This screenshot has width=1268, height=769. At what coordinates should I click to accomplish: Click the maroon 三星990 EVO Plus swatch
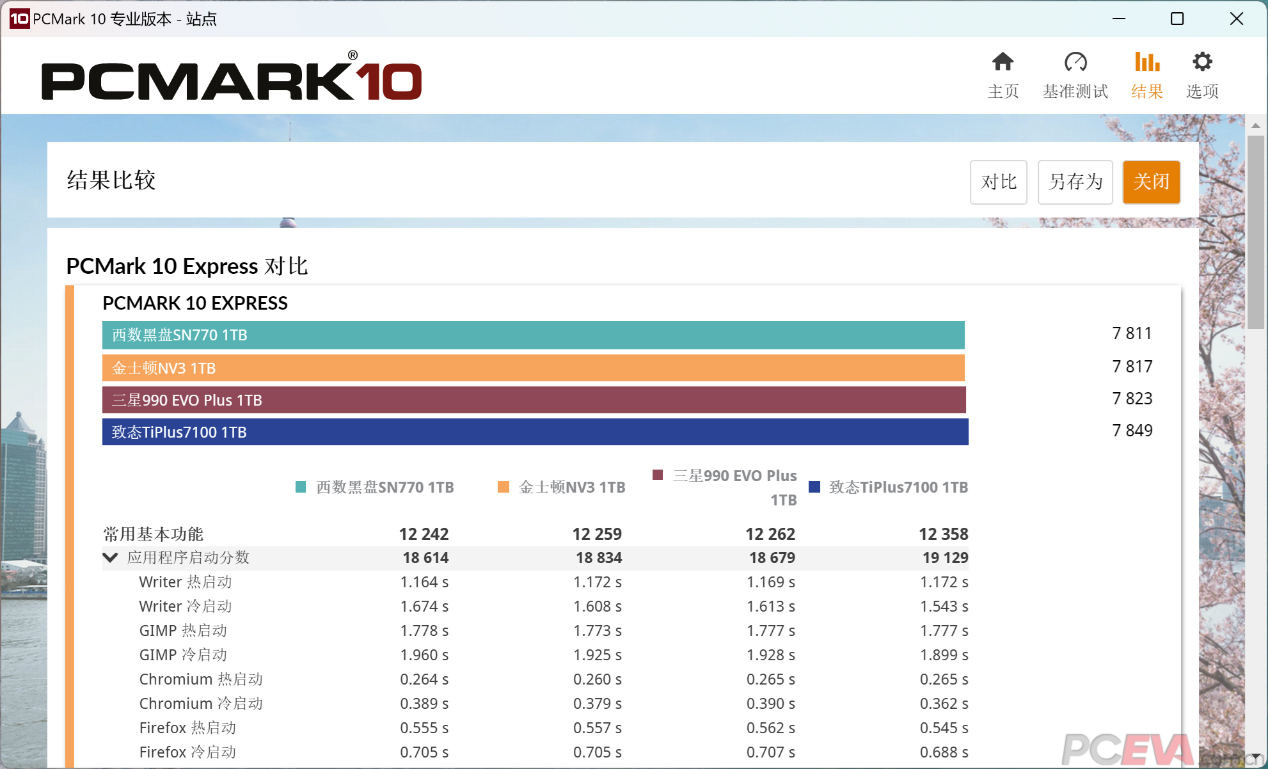(658, 475)
